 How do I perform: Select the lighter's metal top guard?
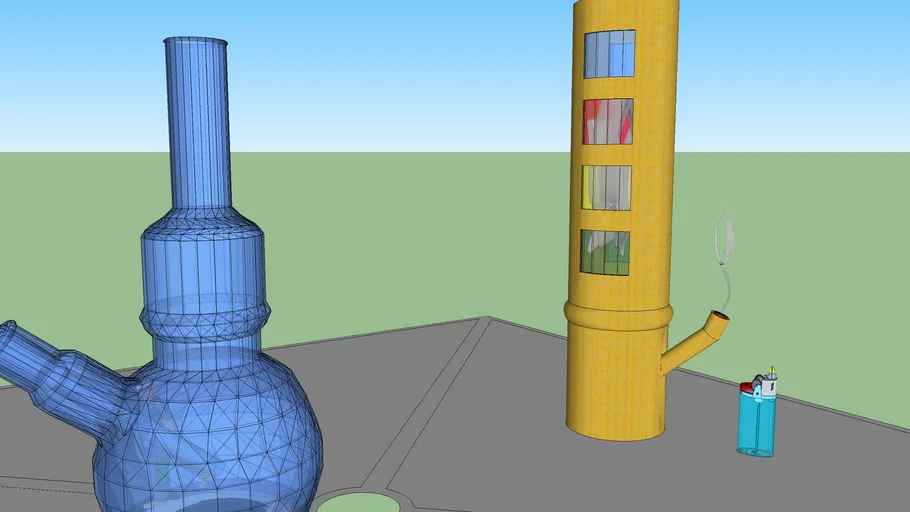point(765,382)
